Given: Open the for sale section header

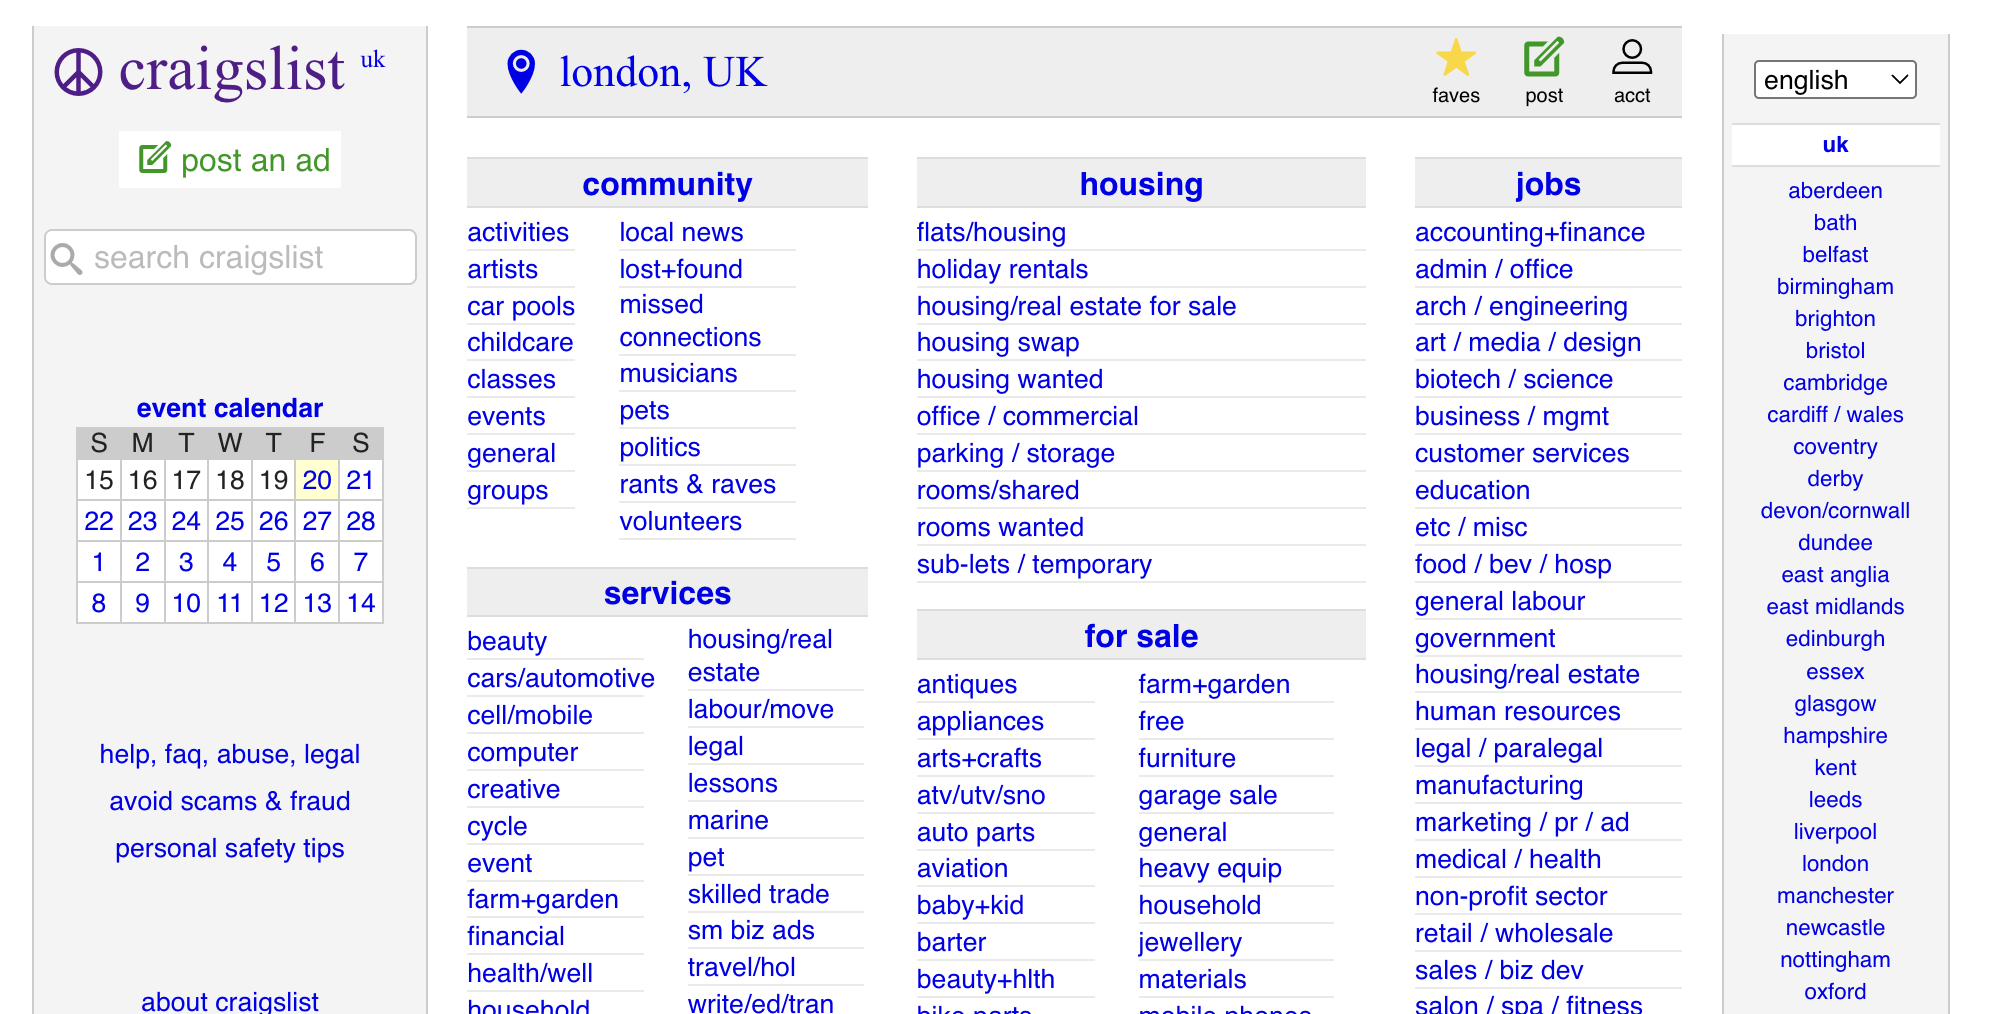Looking at the screenshot, I should [x=1140, y=636].
